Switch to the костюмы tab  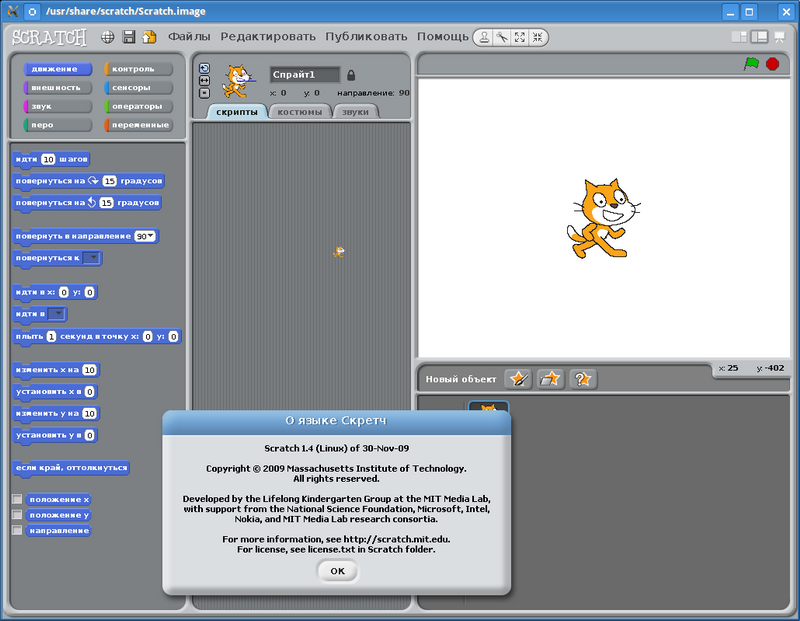click(x=300, y=112)
